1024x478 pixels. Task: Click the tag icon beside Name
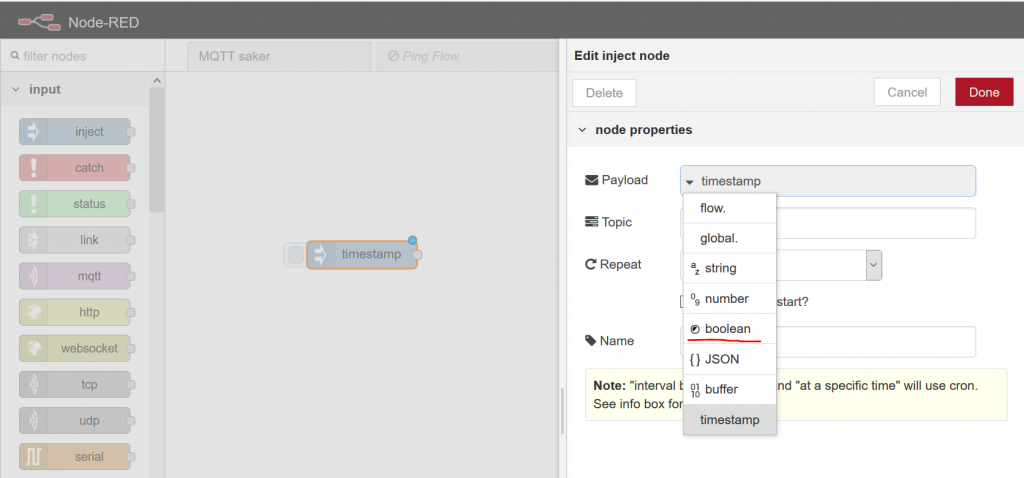click(591, 340)
